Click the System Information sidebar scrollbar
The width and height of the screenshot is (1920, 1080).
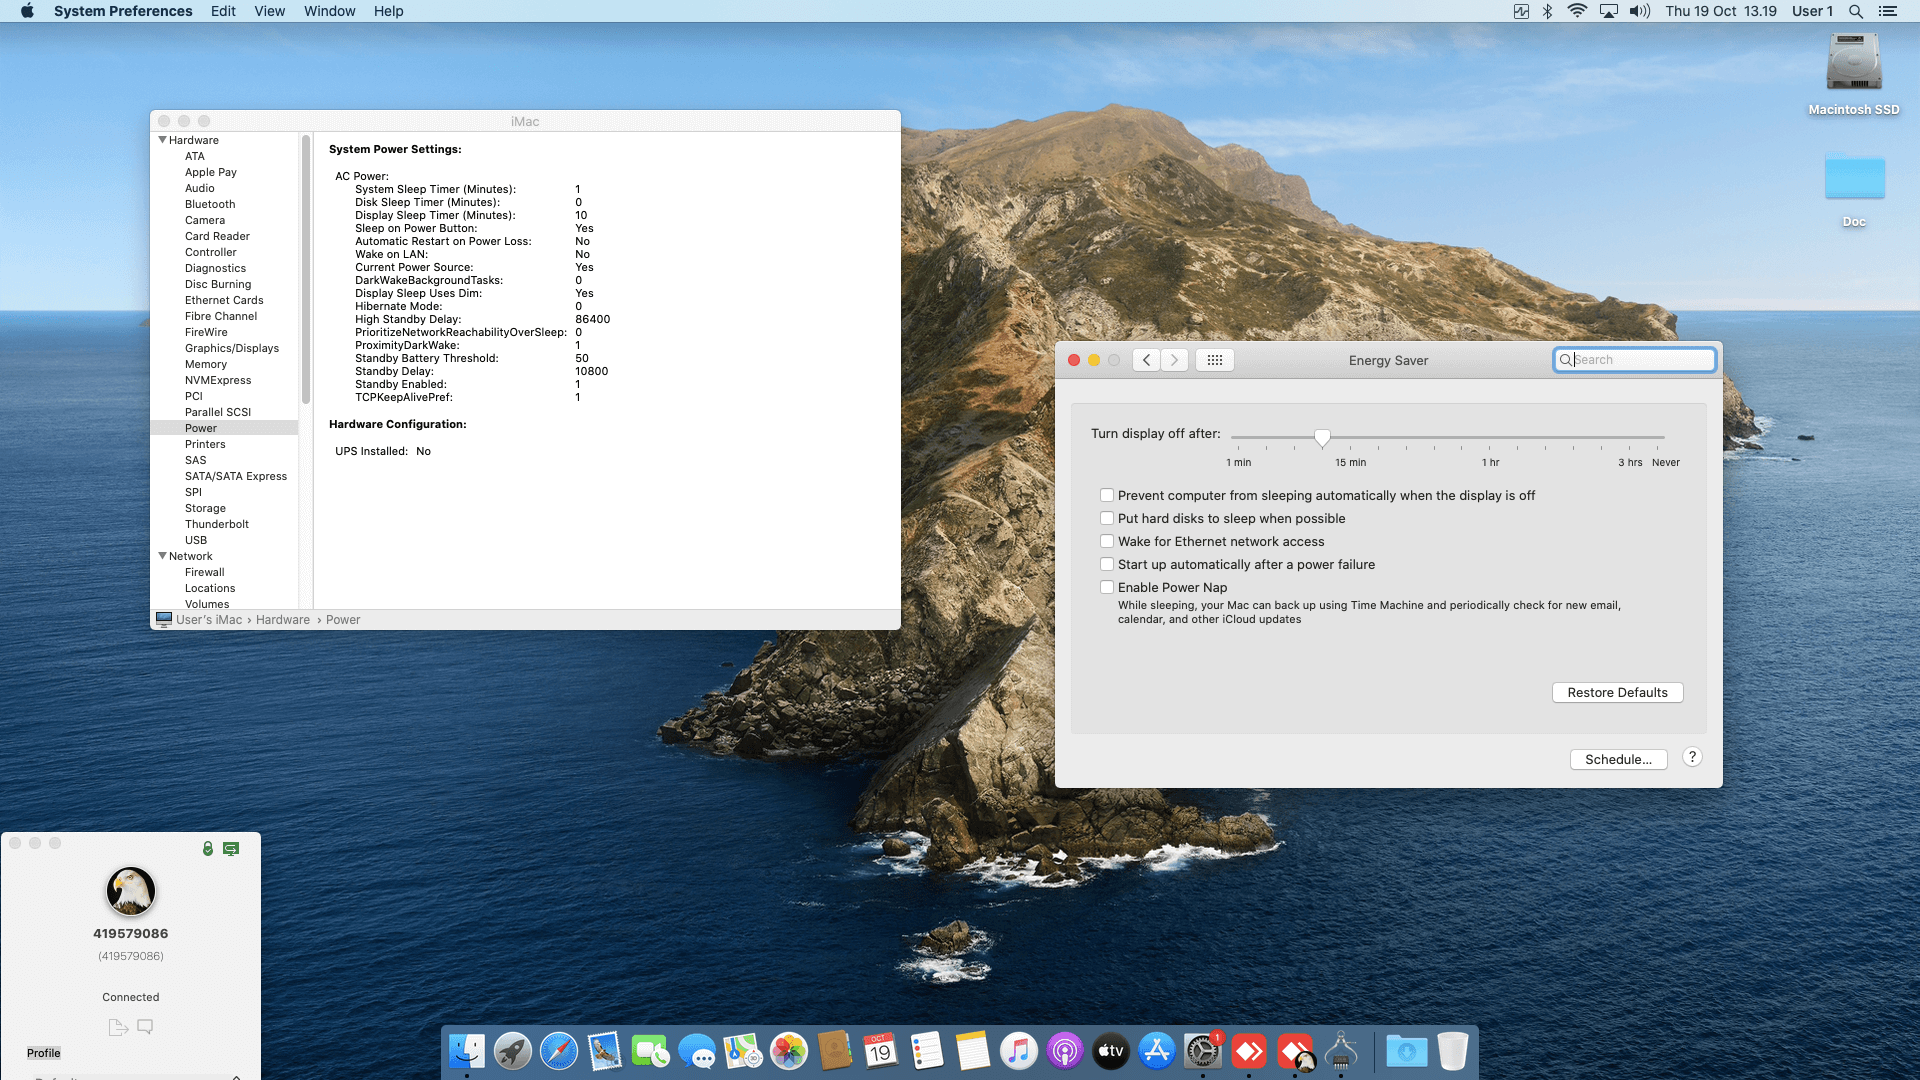click(306, 268)
